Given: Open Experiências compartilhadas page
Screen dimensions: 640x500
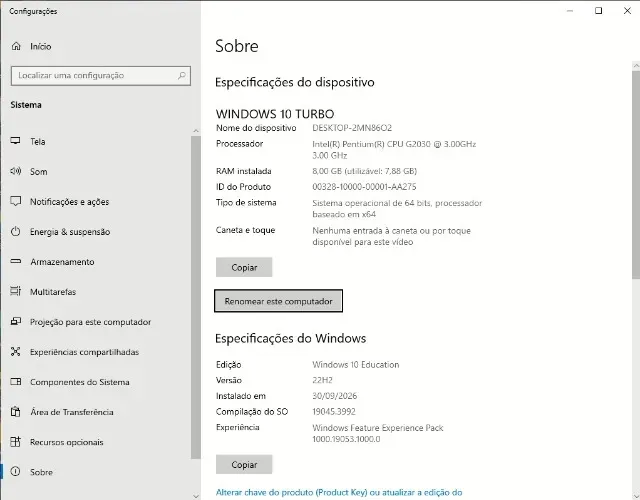Looking at the screenshot, I should click(96, 352).
